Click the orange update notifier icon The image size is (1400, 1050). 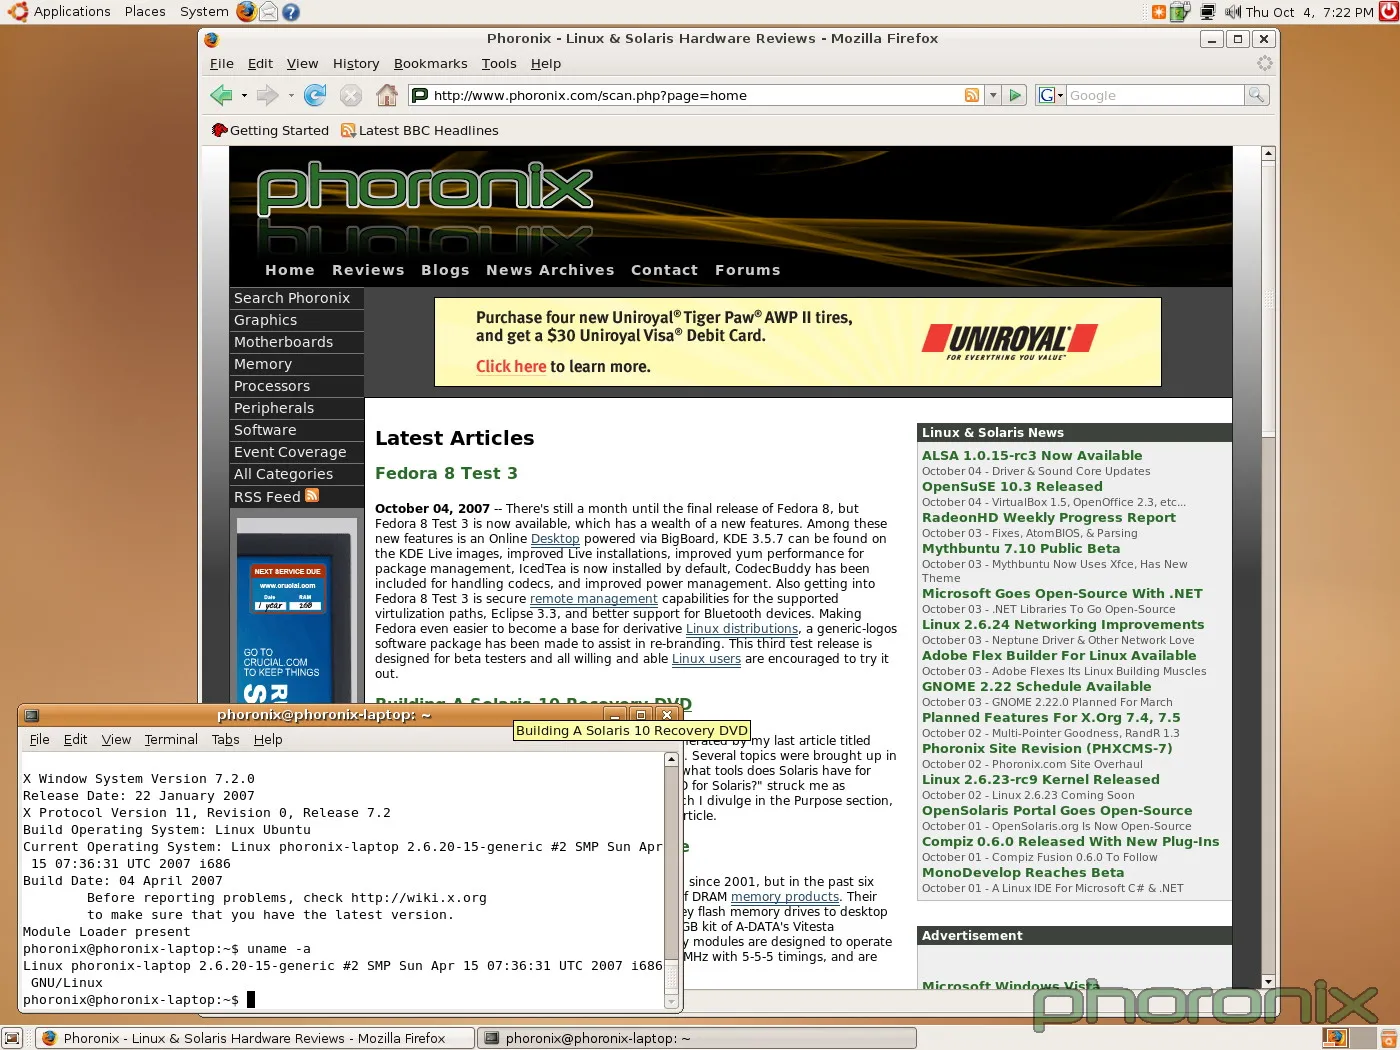pyautogui.click(x=1158, y=12)
